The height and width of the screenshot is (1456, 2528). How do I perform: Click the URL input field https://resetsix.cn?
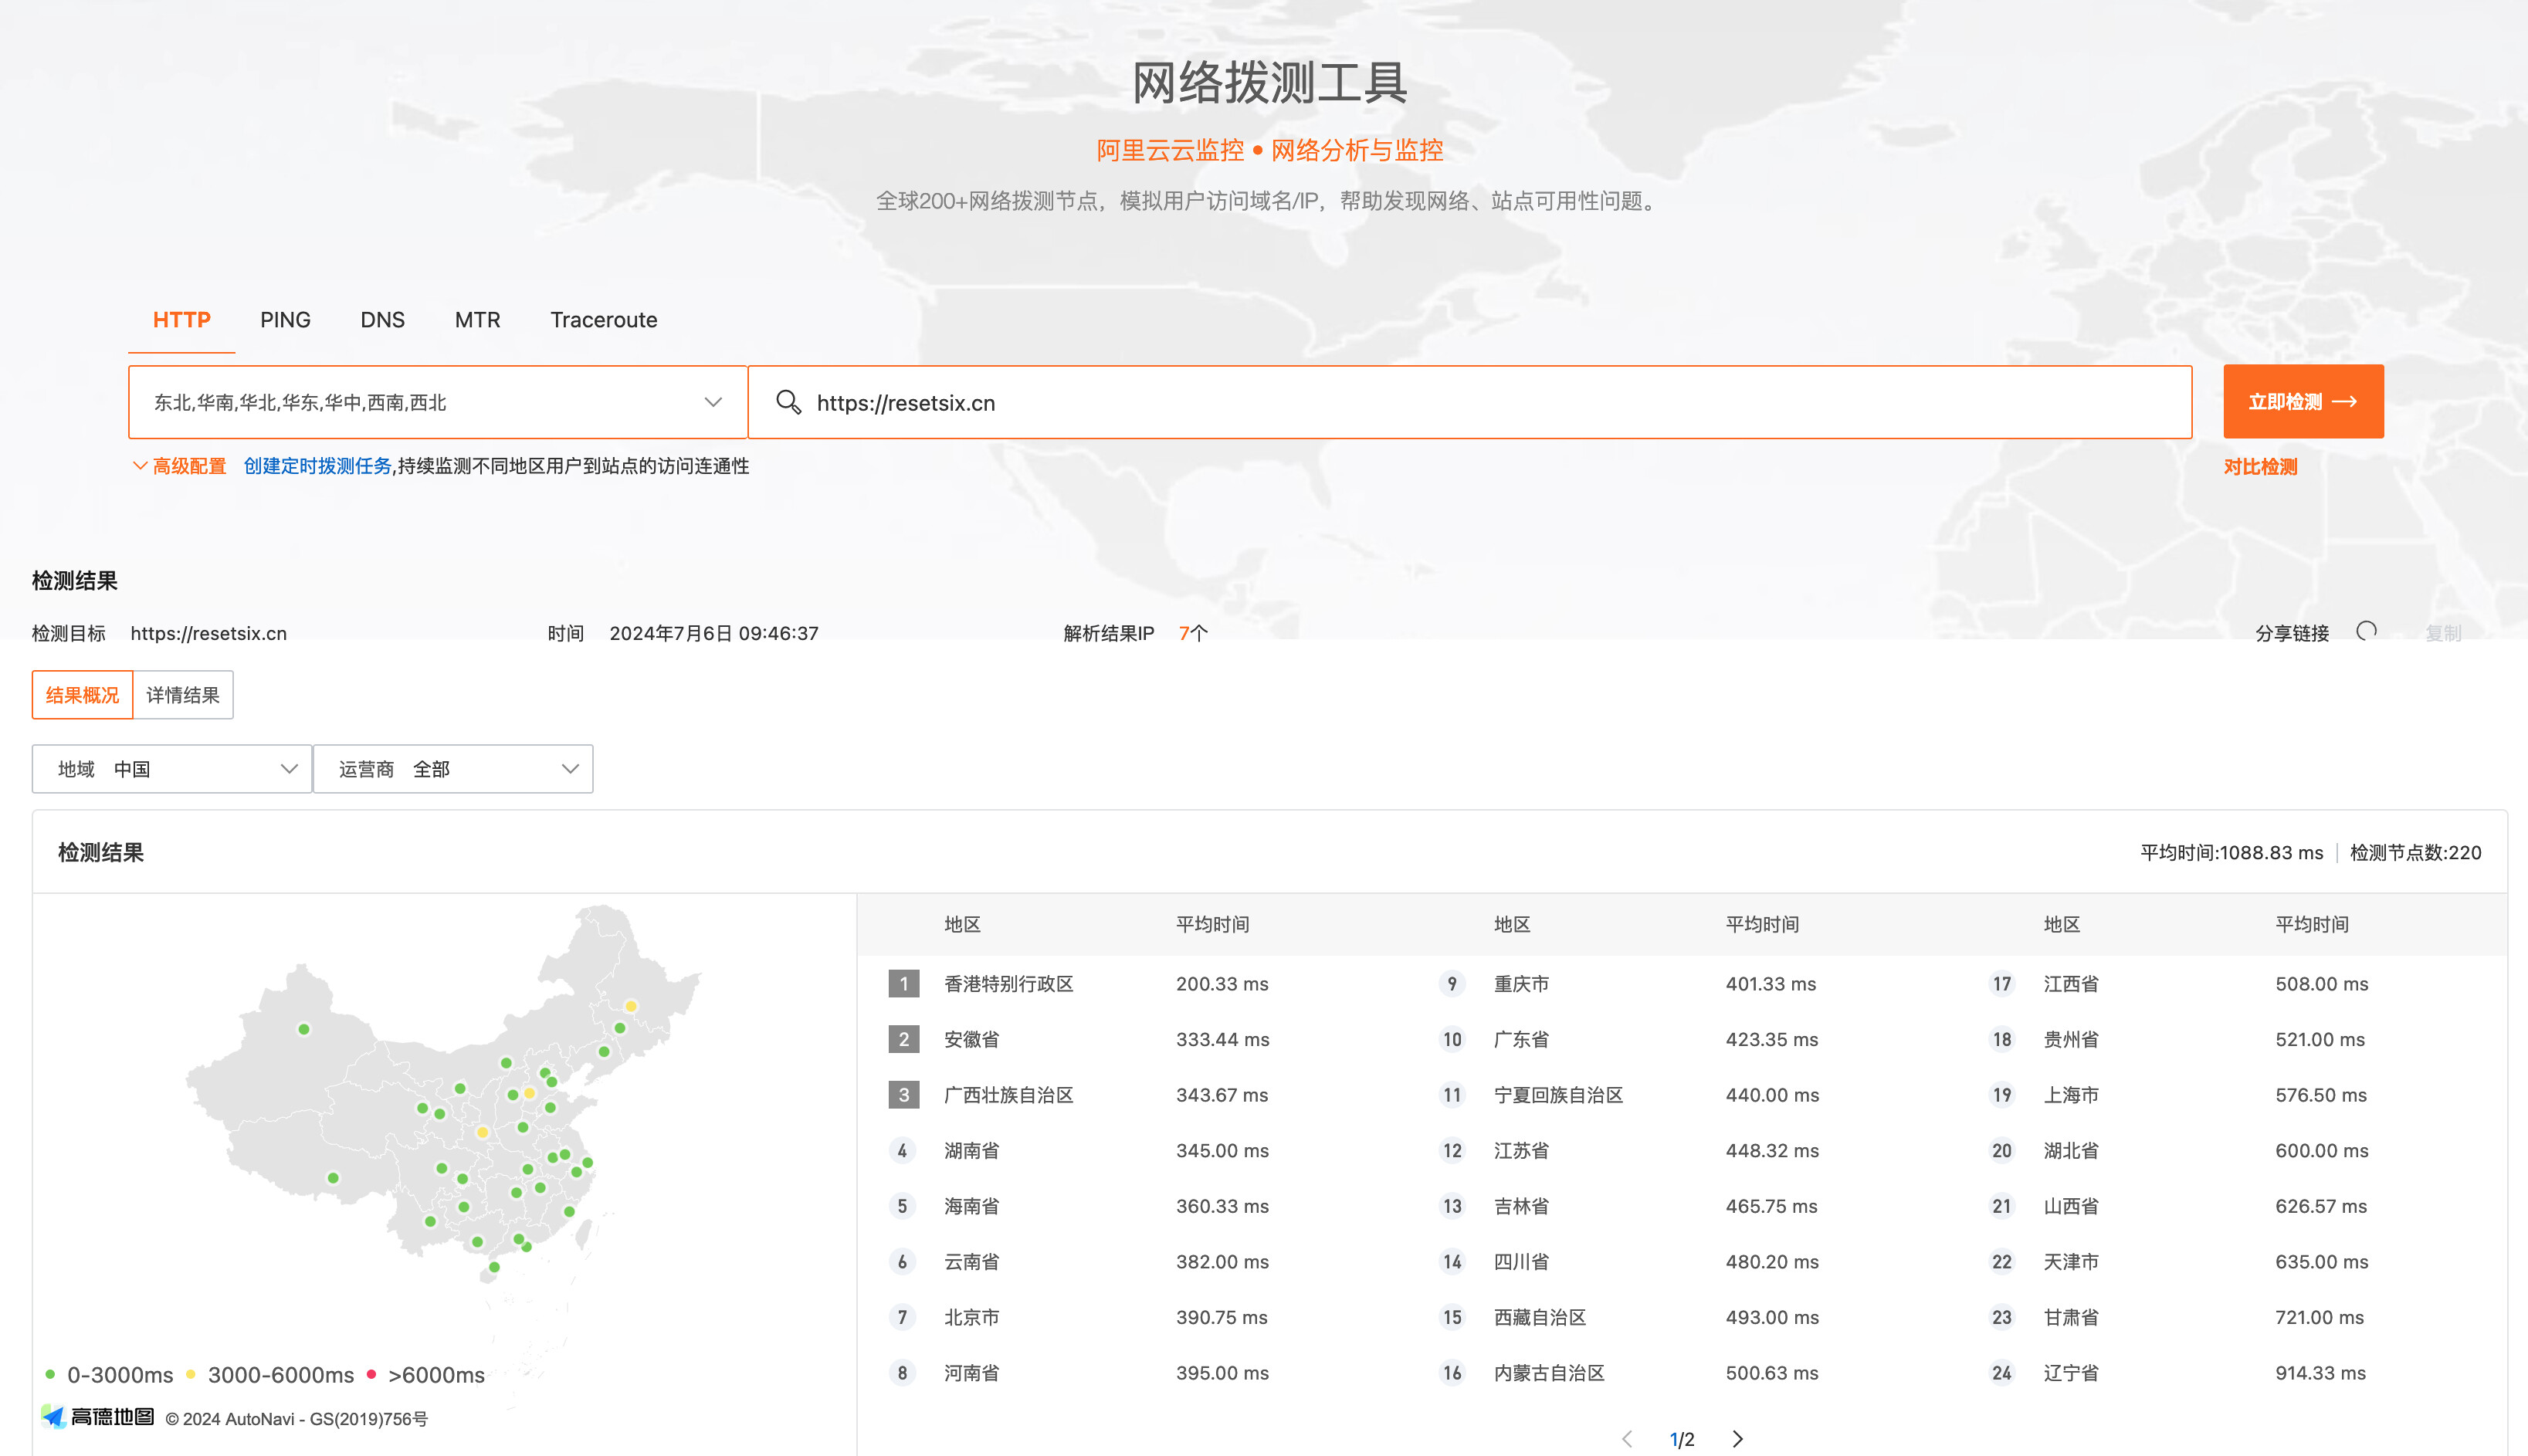tap(1470, 402)
